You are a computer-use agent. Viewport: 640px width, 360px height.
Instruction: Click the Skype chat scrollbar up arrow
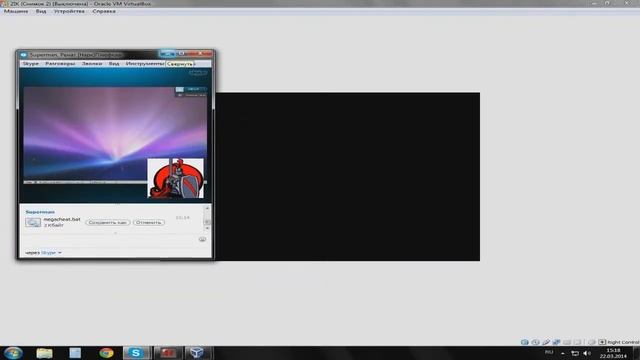click(x=207, y=208)
